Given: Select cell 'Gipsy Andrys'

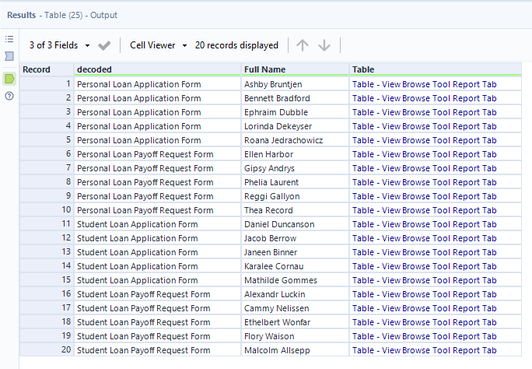Looking at the screenshot, I should (x=295, y=168).
